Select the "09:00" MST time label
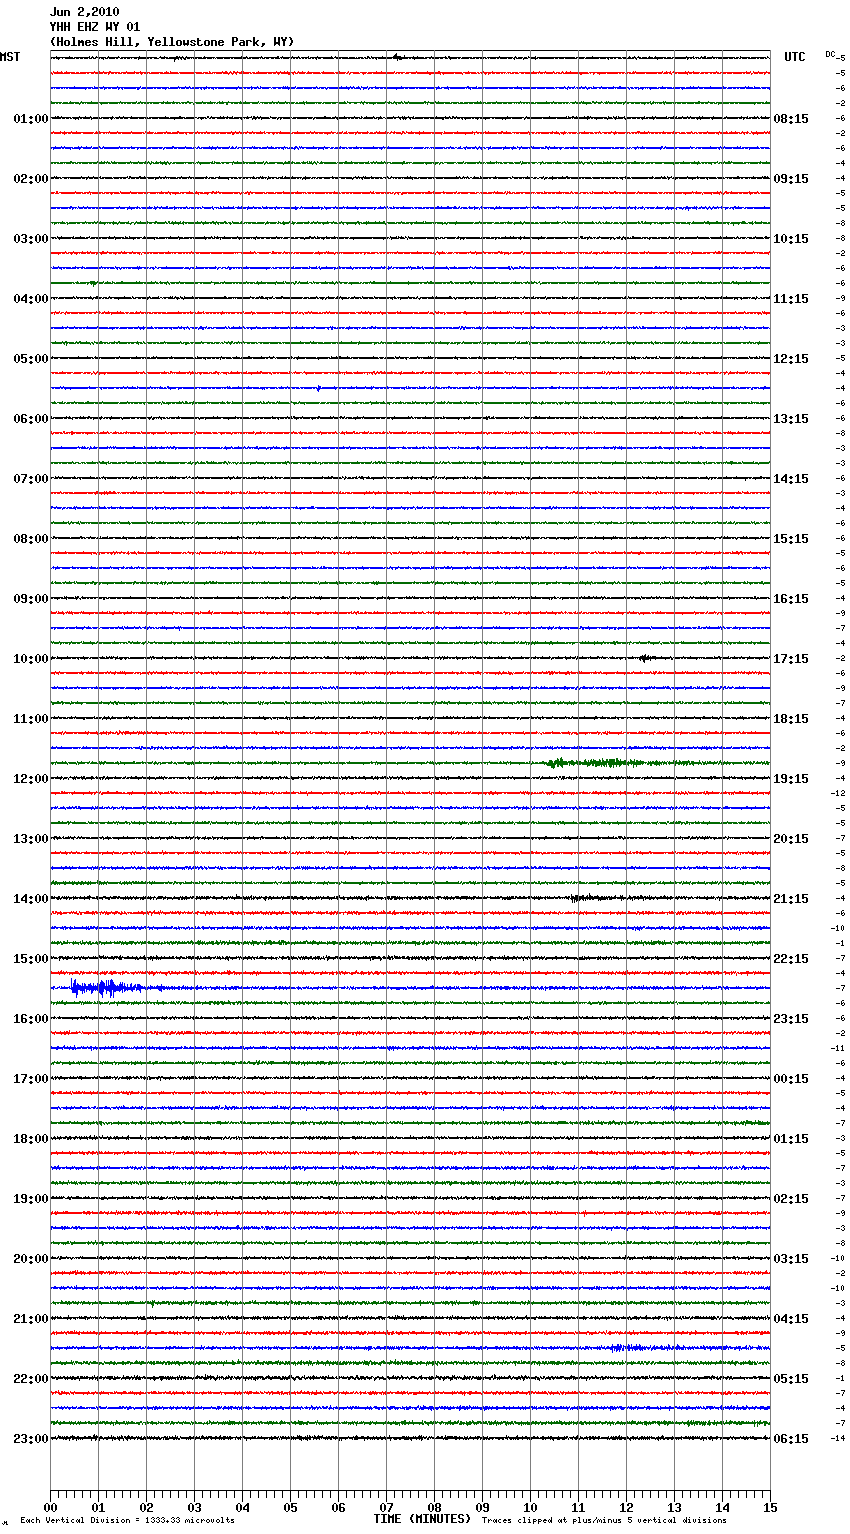The width and height of the screenshot is (850, 1534). (31, 599)
